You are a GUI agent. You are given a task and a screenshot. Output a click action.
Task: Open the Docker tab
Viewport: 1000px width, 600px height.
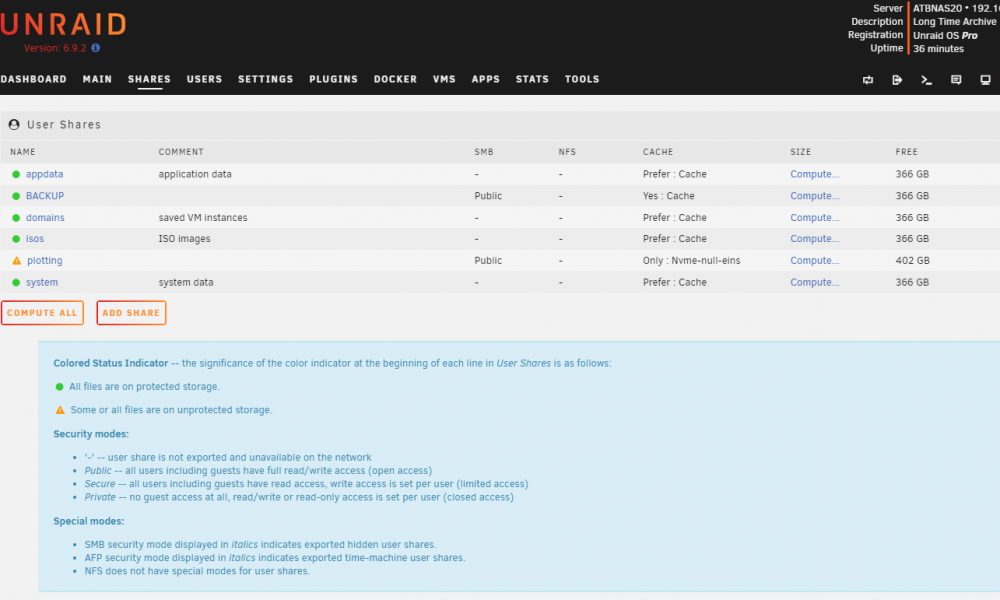pyautogui.click(x=395, y=79)
